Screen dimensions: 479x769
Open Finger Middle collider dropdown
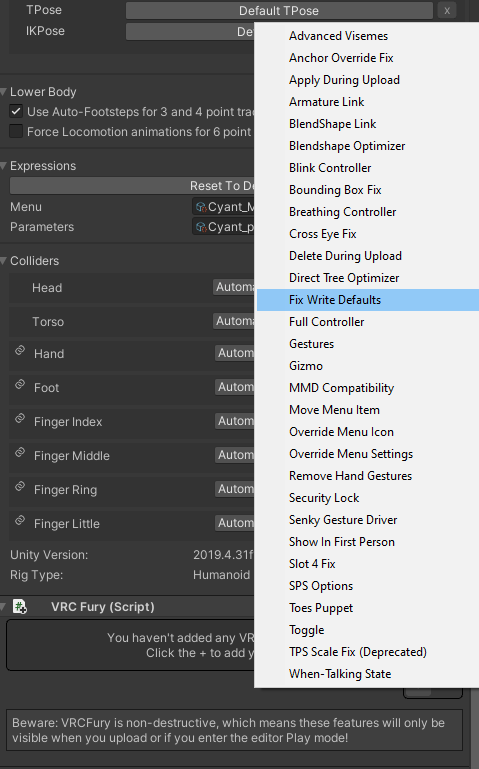click(x=235, y=455)
